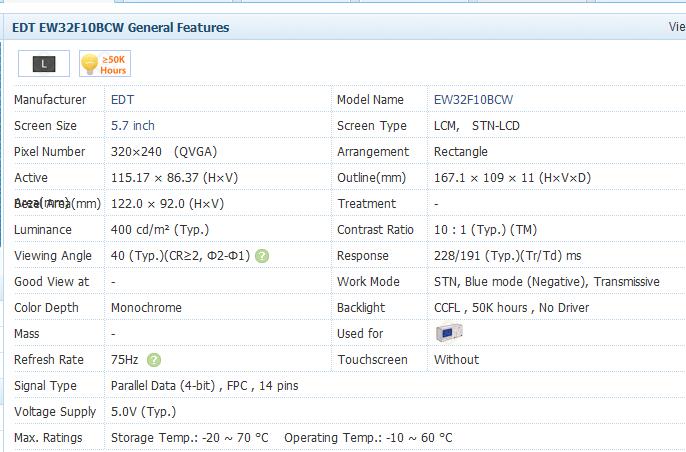Image resolution: width=686 pixels, height=452 pixels.
Task: Select the 122.0 × 92.0 (H×V) bezel value
Action: [x=167, y=204]
